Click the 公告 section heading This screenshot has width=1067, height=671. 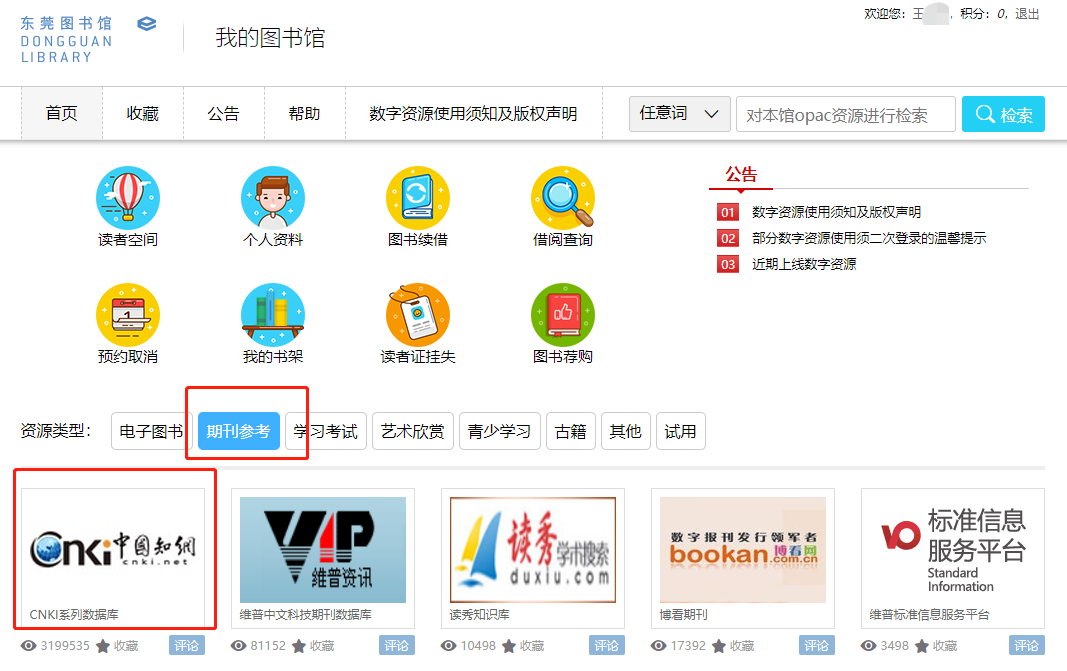(x=741, y=175)
